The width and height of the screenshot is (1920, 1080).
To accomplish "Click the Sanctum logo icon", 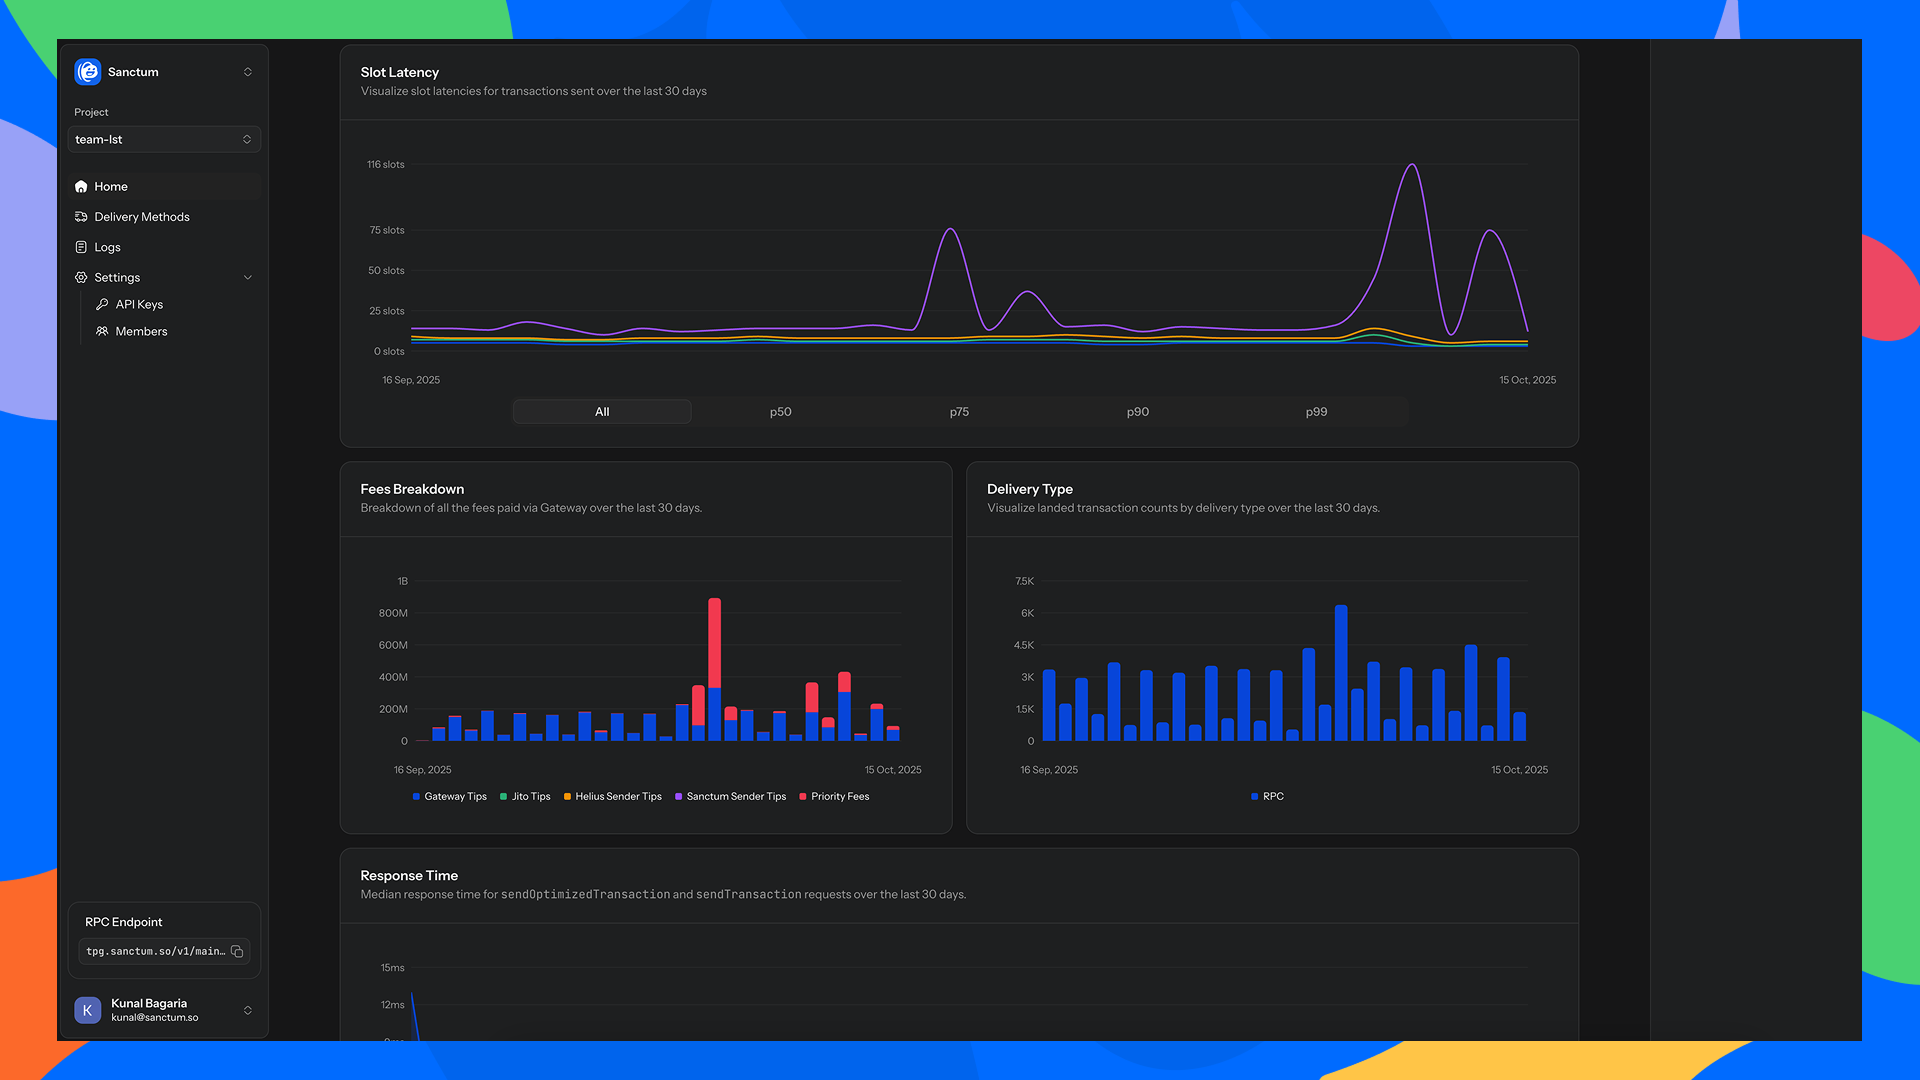I will click(x=88, y=72).
